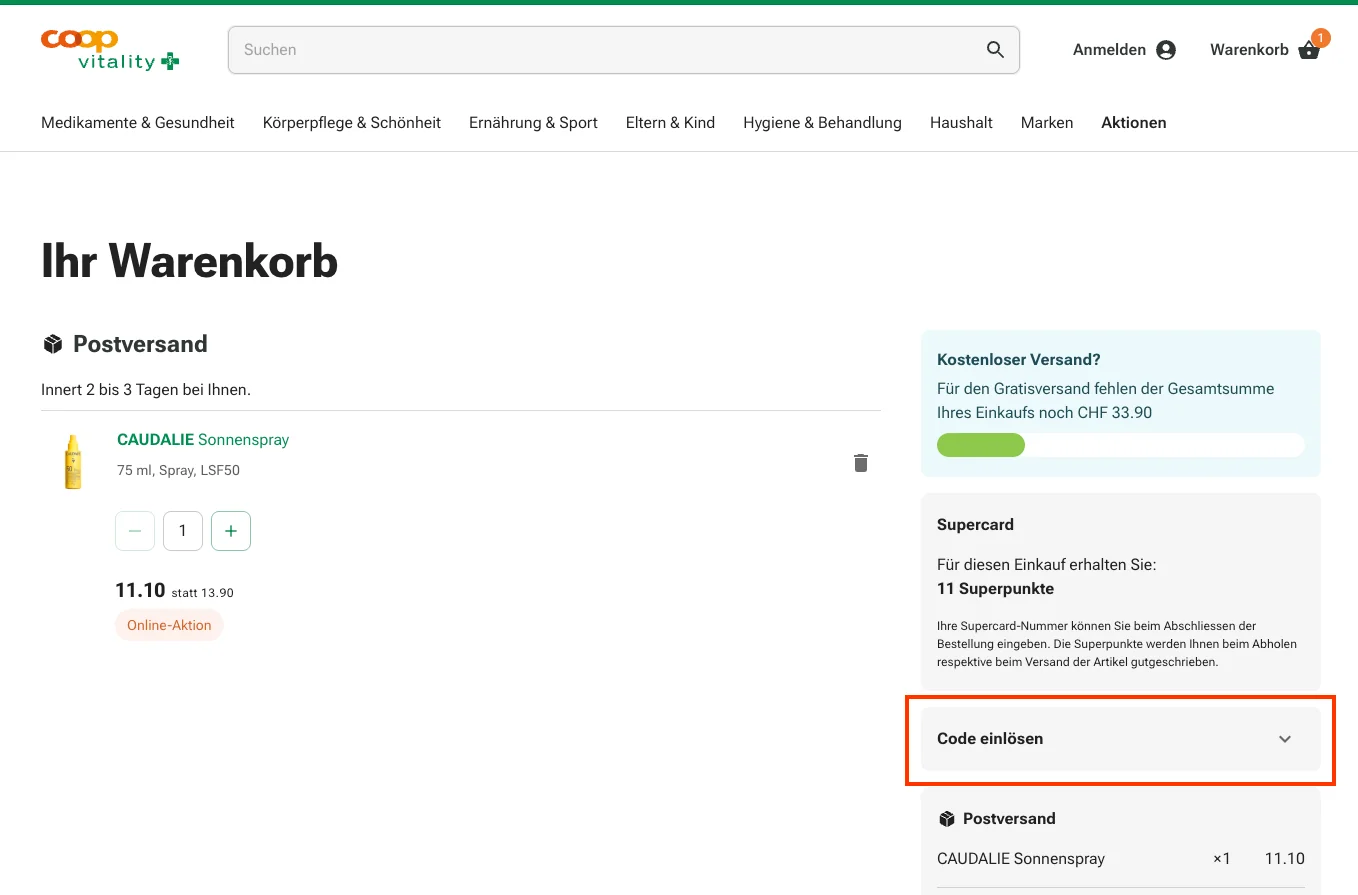Click the Online-Aktion badge
This screenshot has height=895, width=1358.
tap(169, 625)
